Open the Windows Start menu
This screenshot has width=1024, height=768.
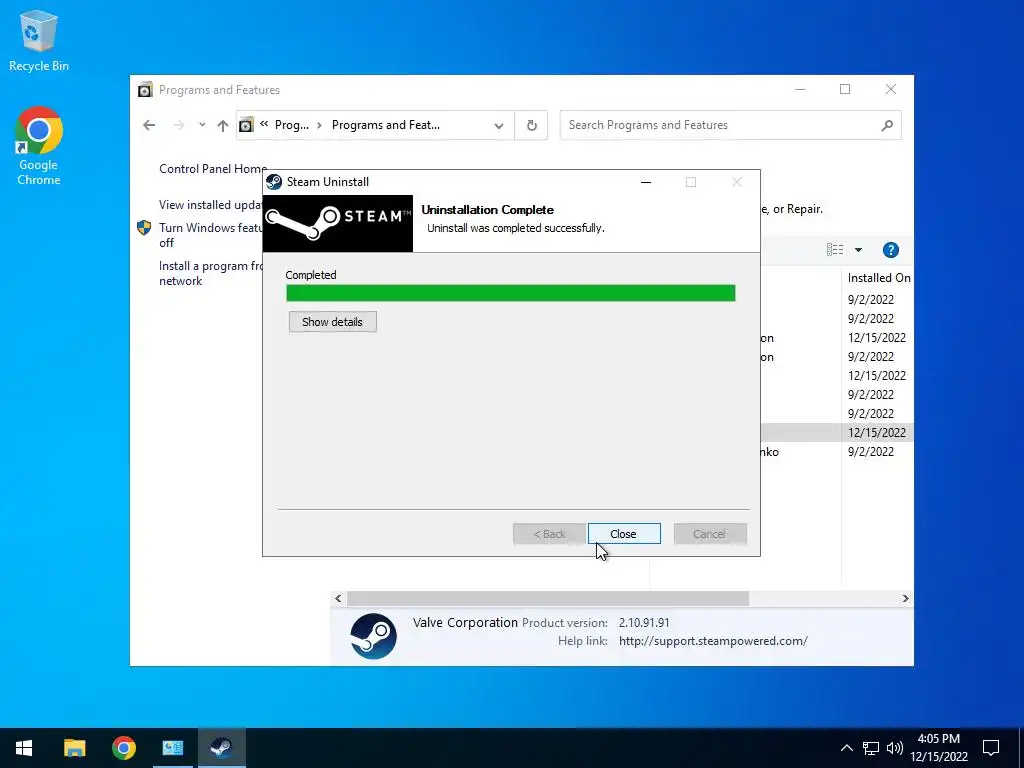click(24, 748)
